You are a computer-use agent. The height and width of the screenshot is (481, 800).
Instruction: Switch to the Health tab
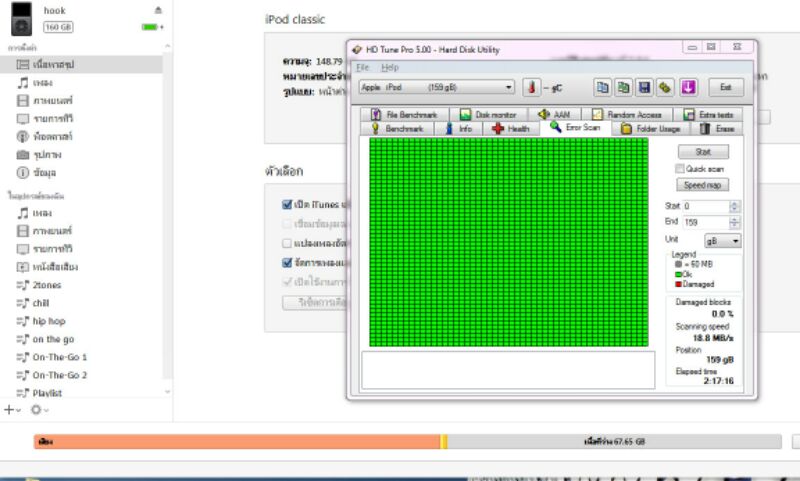pyautogui.click(x=511, y=129)
